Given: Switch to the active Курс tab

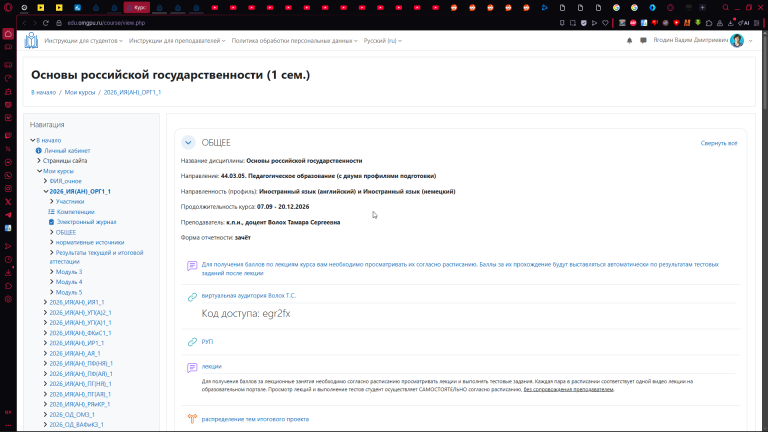Looking at the screenshot, I should coord(137,8).
